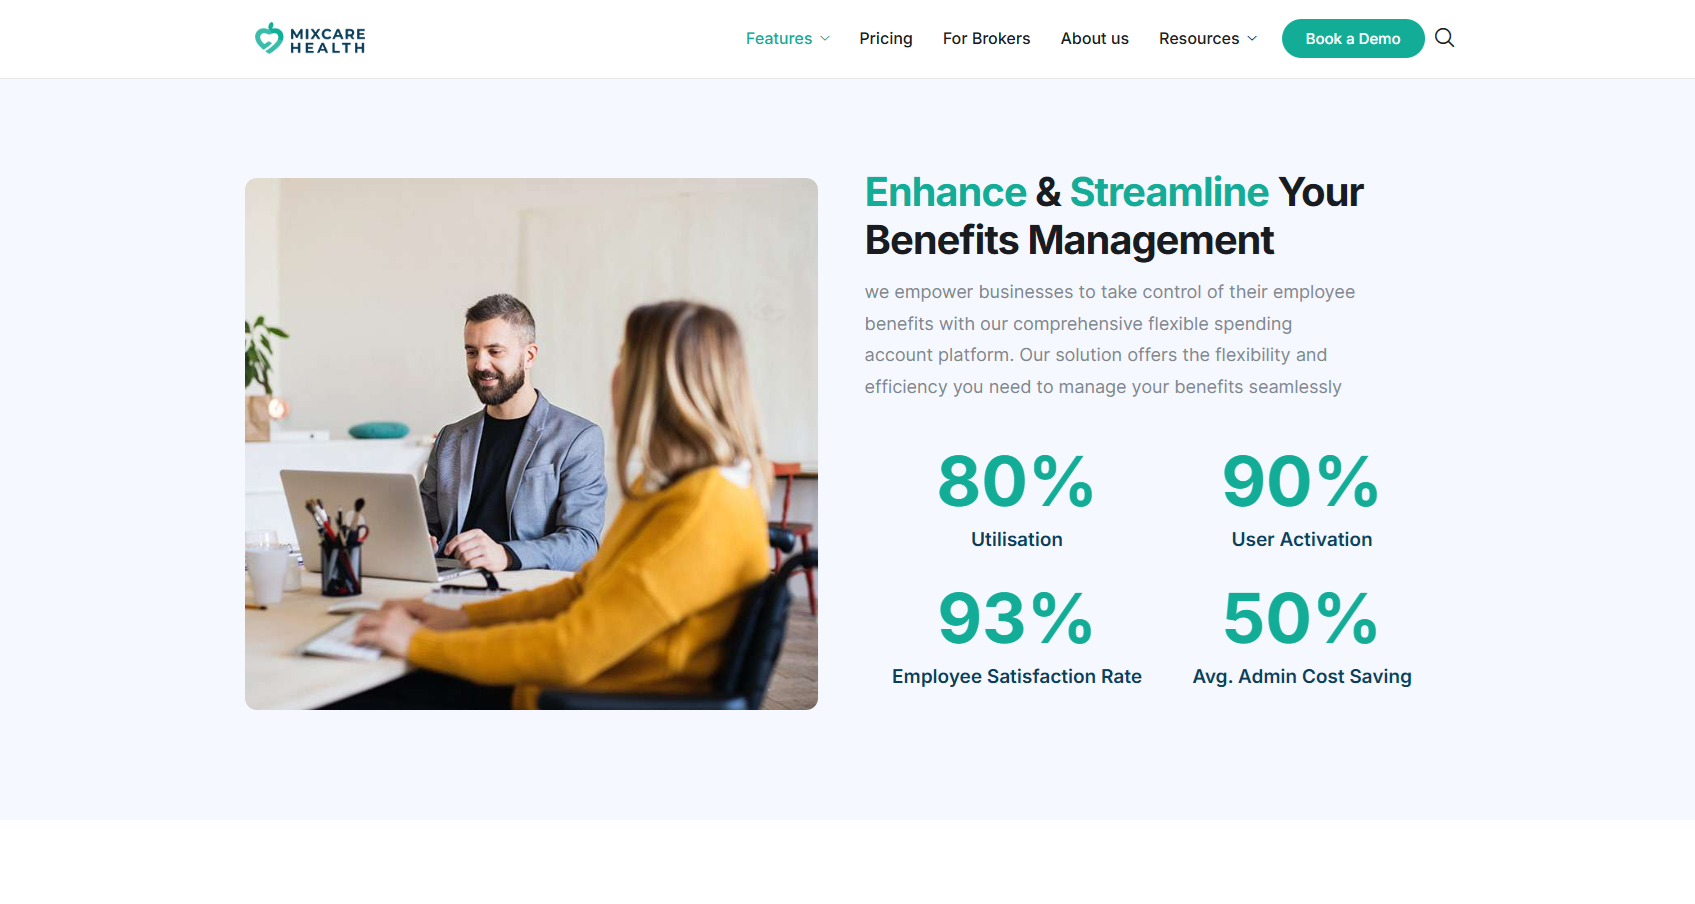Viewport: 1695px width, 904px height.
Task: Open search with the magnifier icon
Action: tap(1444, 38)
